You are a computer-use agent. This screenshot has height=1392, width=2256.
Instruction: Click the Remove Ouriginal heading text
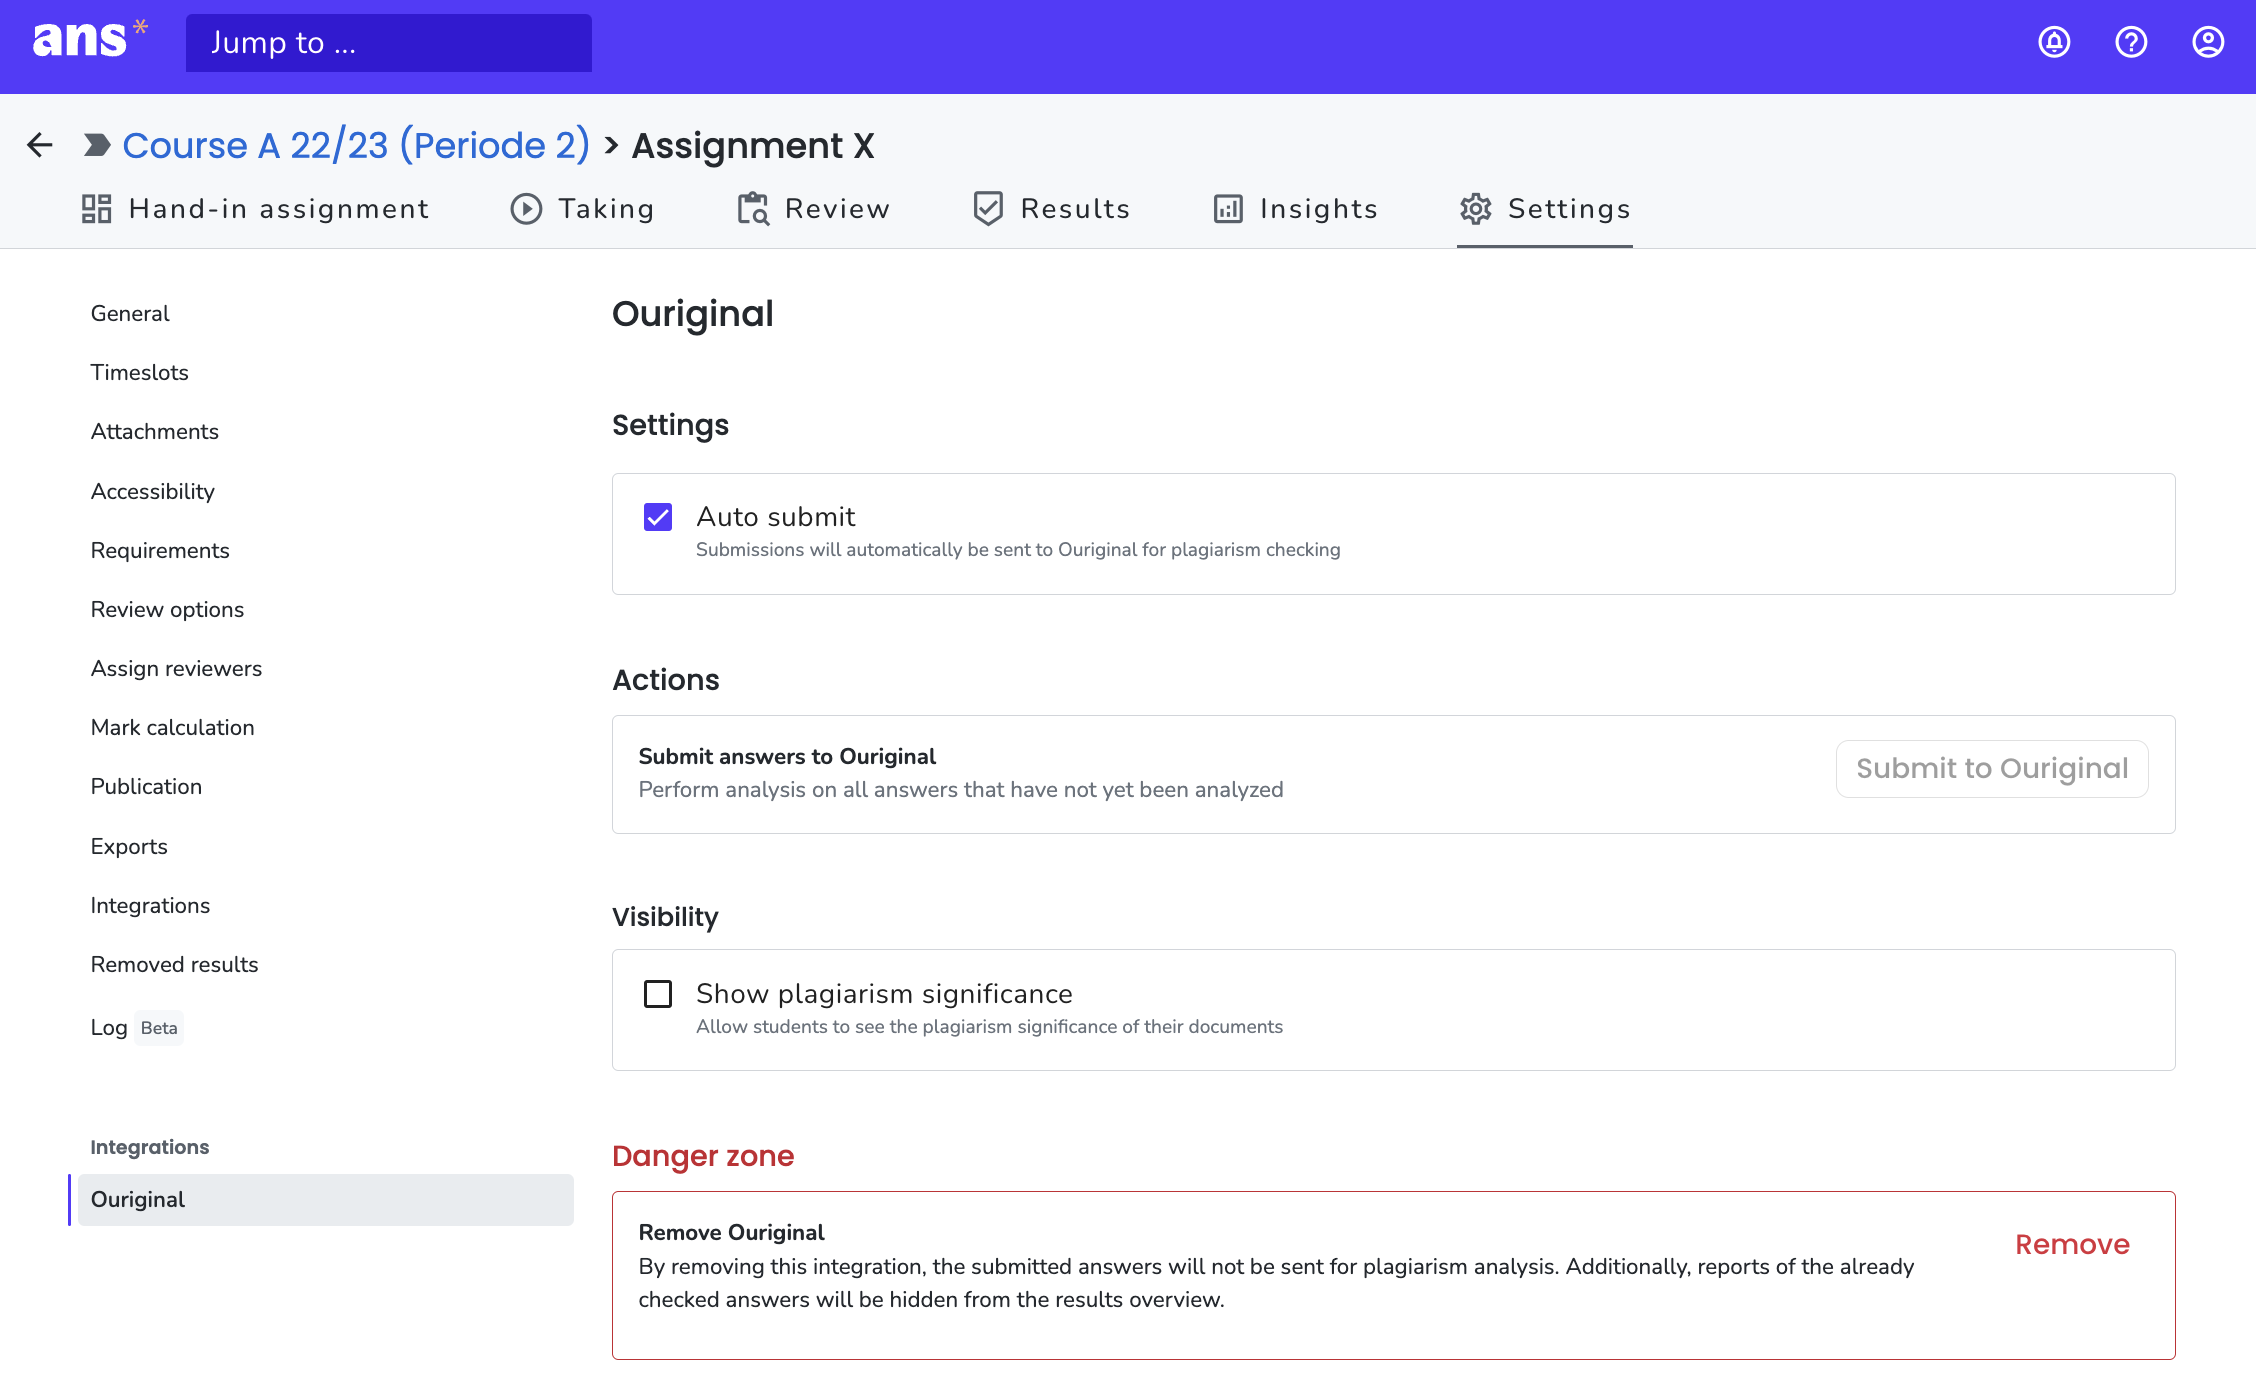tap(731, 1232)
